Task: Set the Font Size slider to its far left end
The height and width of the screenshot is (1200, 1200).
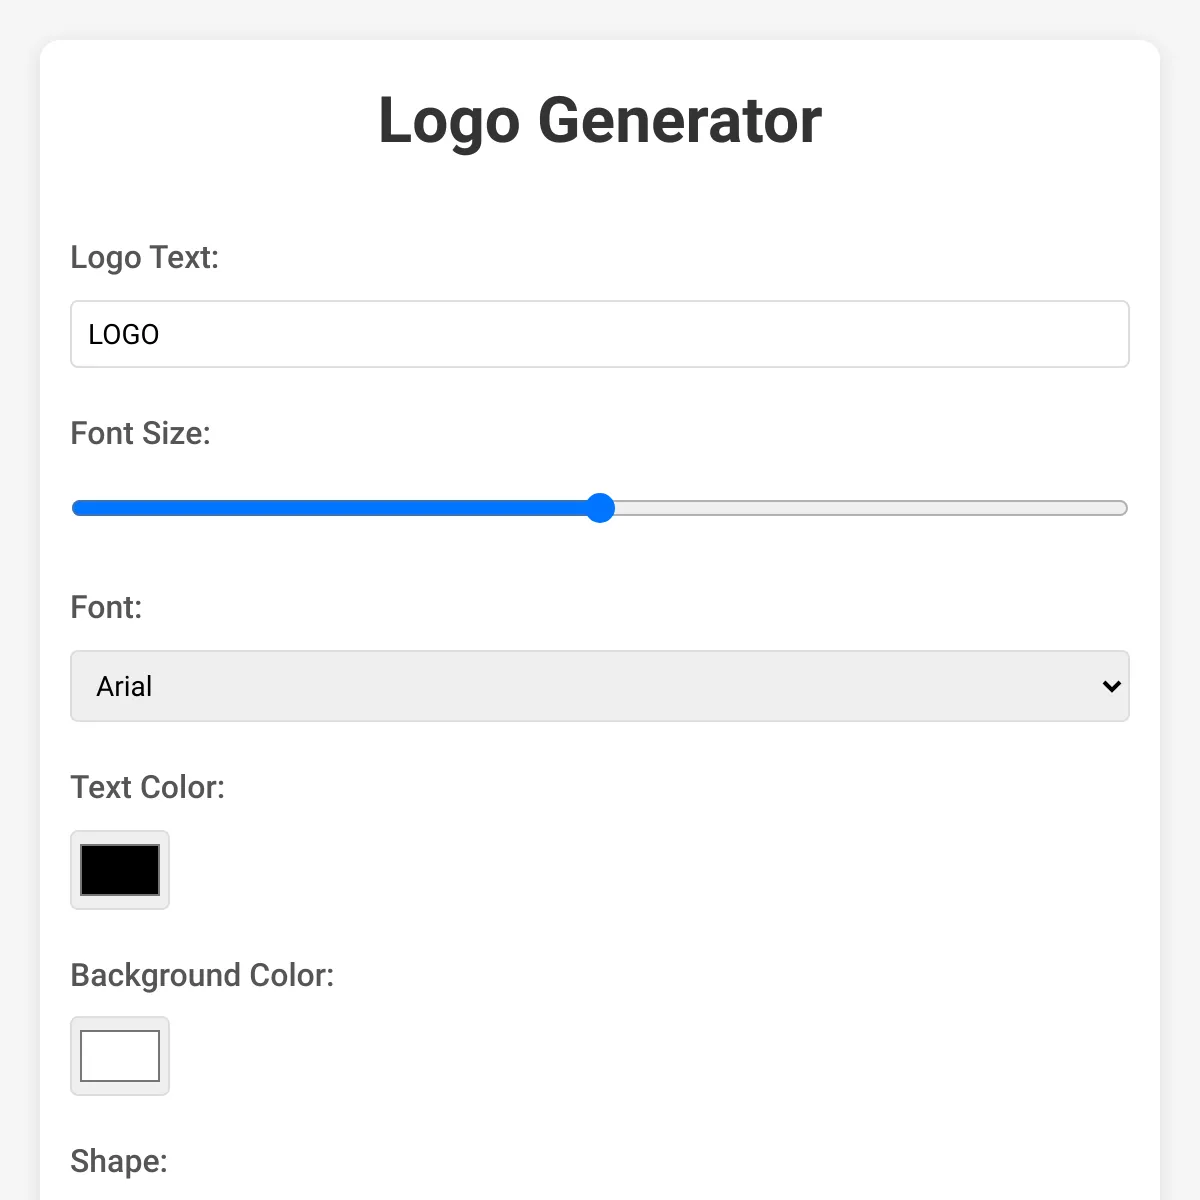Action: (74, 508)
